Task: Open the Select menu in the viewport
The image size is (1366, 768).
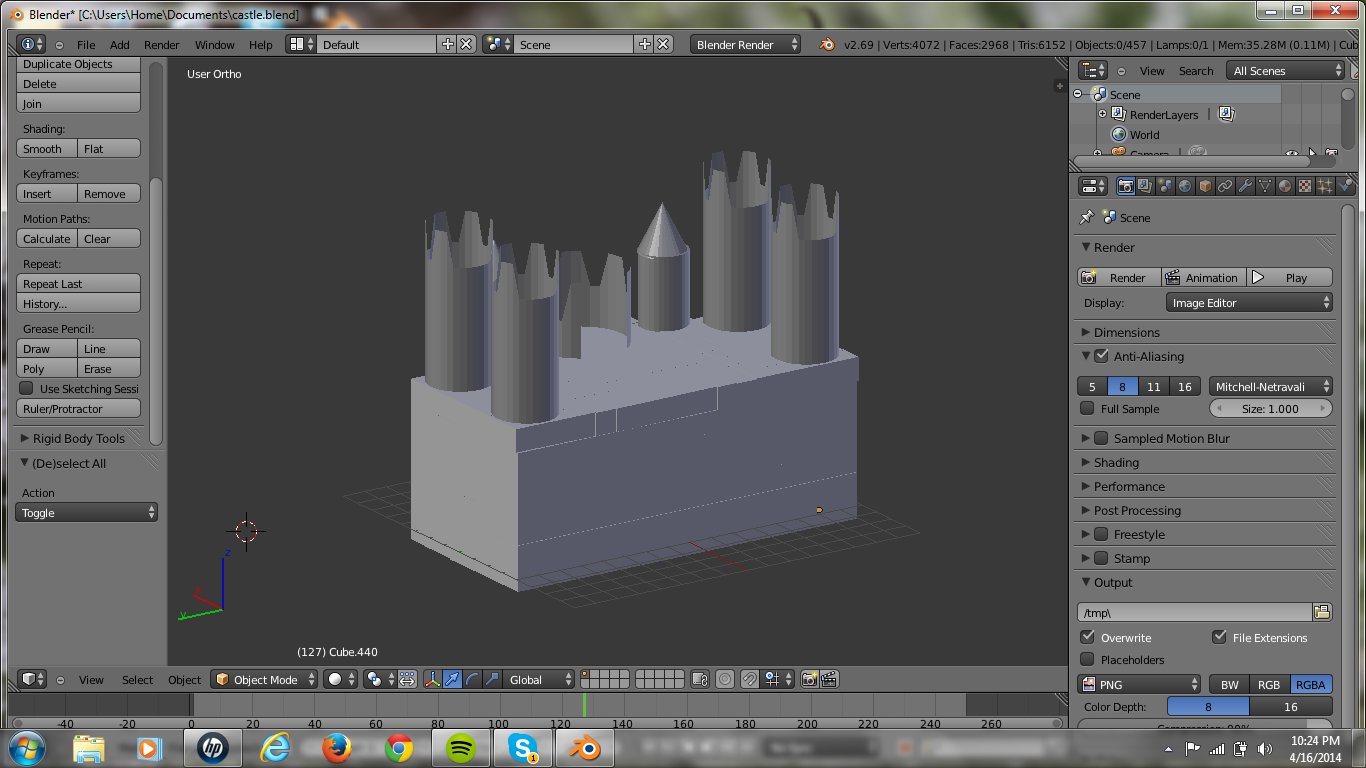Action: coord(137,679)
